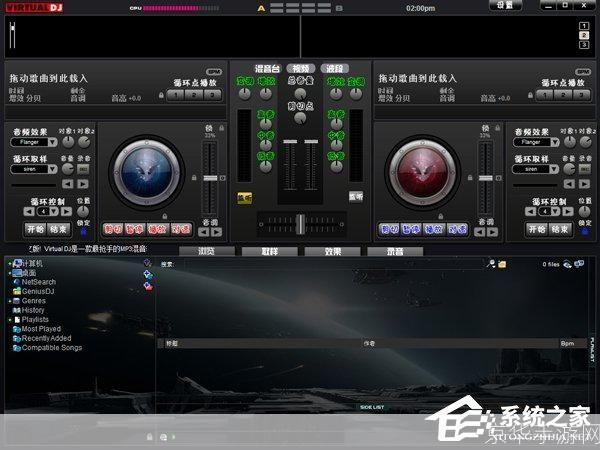Viewport: 600px width, 450px height.
Task: Click the left deck 剪切 cue button
Action: pos(113,229)
